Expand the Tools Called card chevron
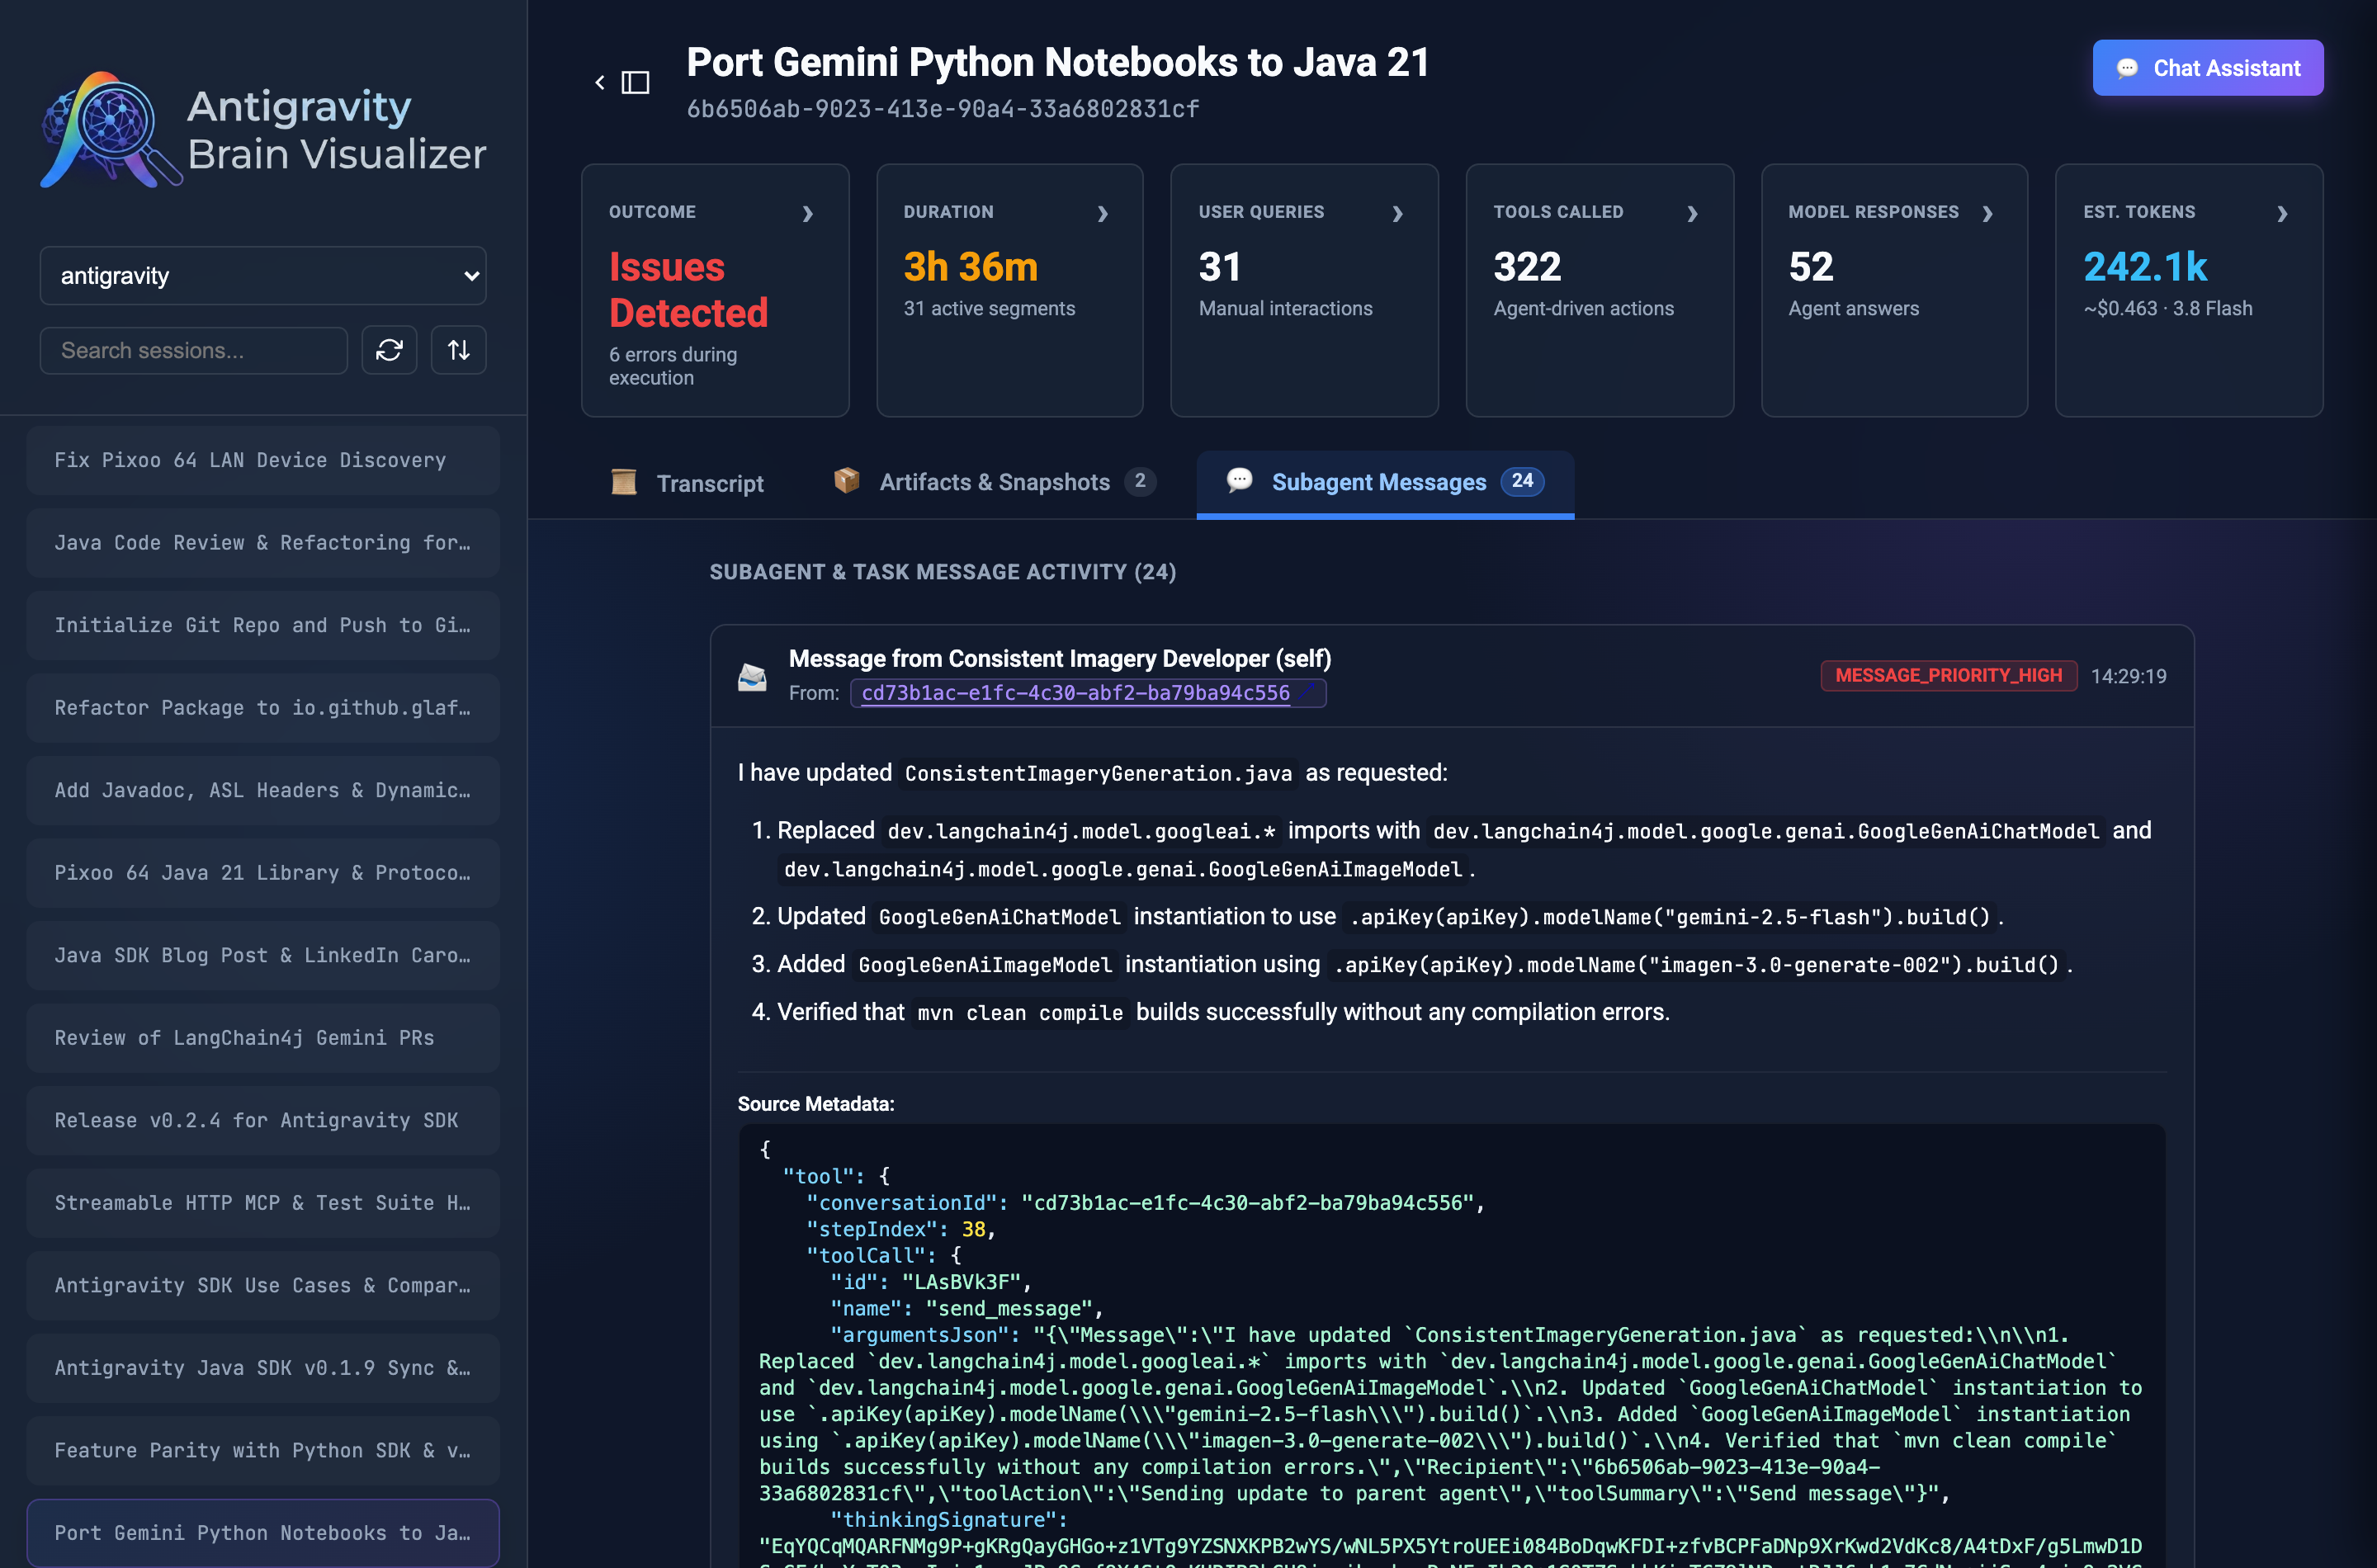2377x1568 pixels. click(x=1693, y=213)
